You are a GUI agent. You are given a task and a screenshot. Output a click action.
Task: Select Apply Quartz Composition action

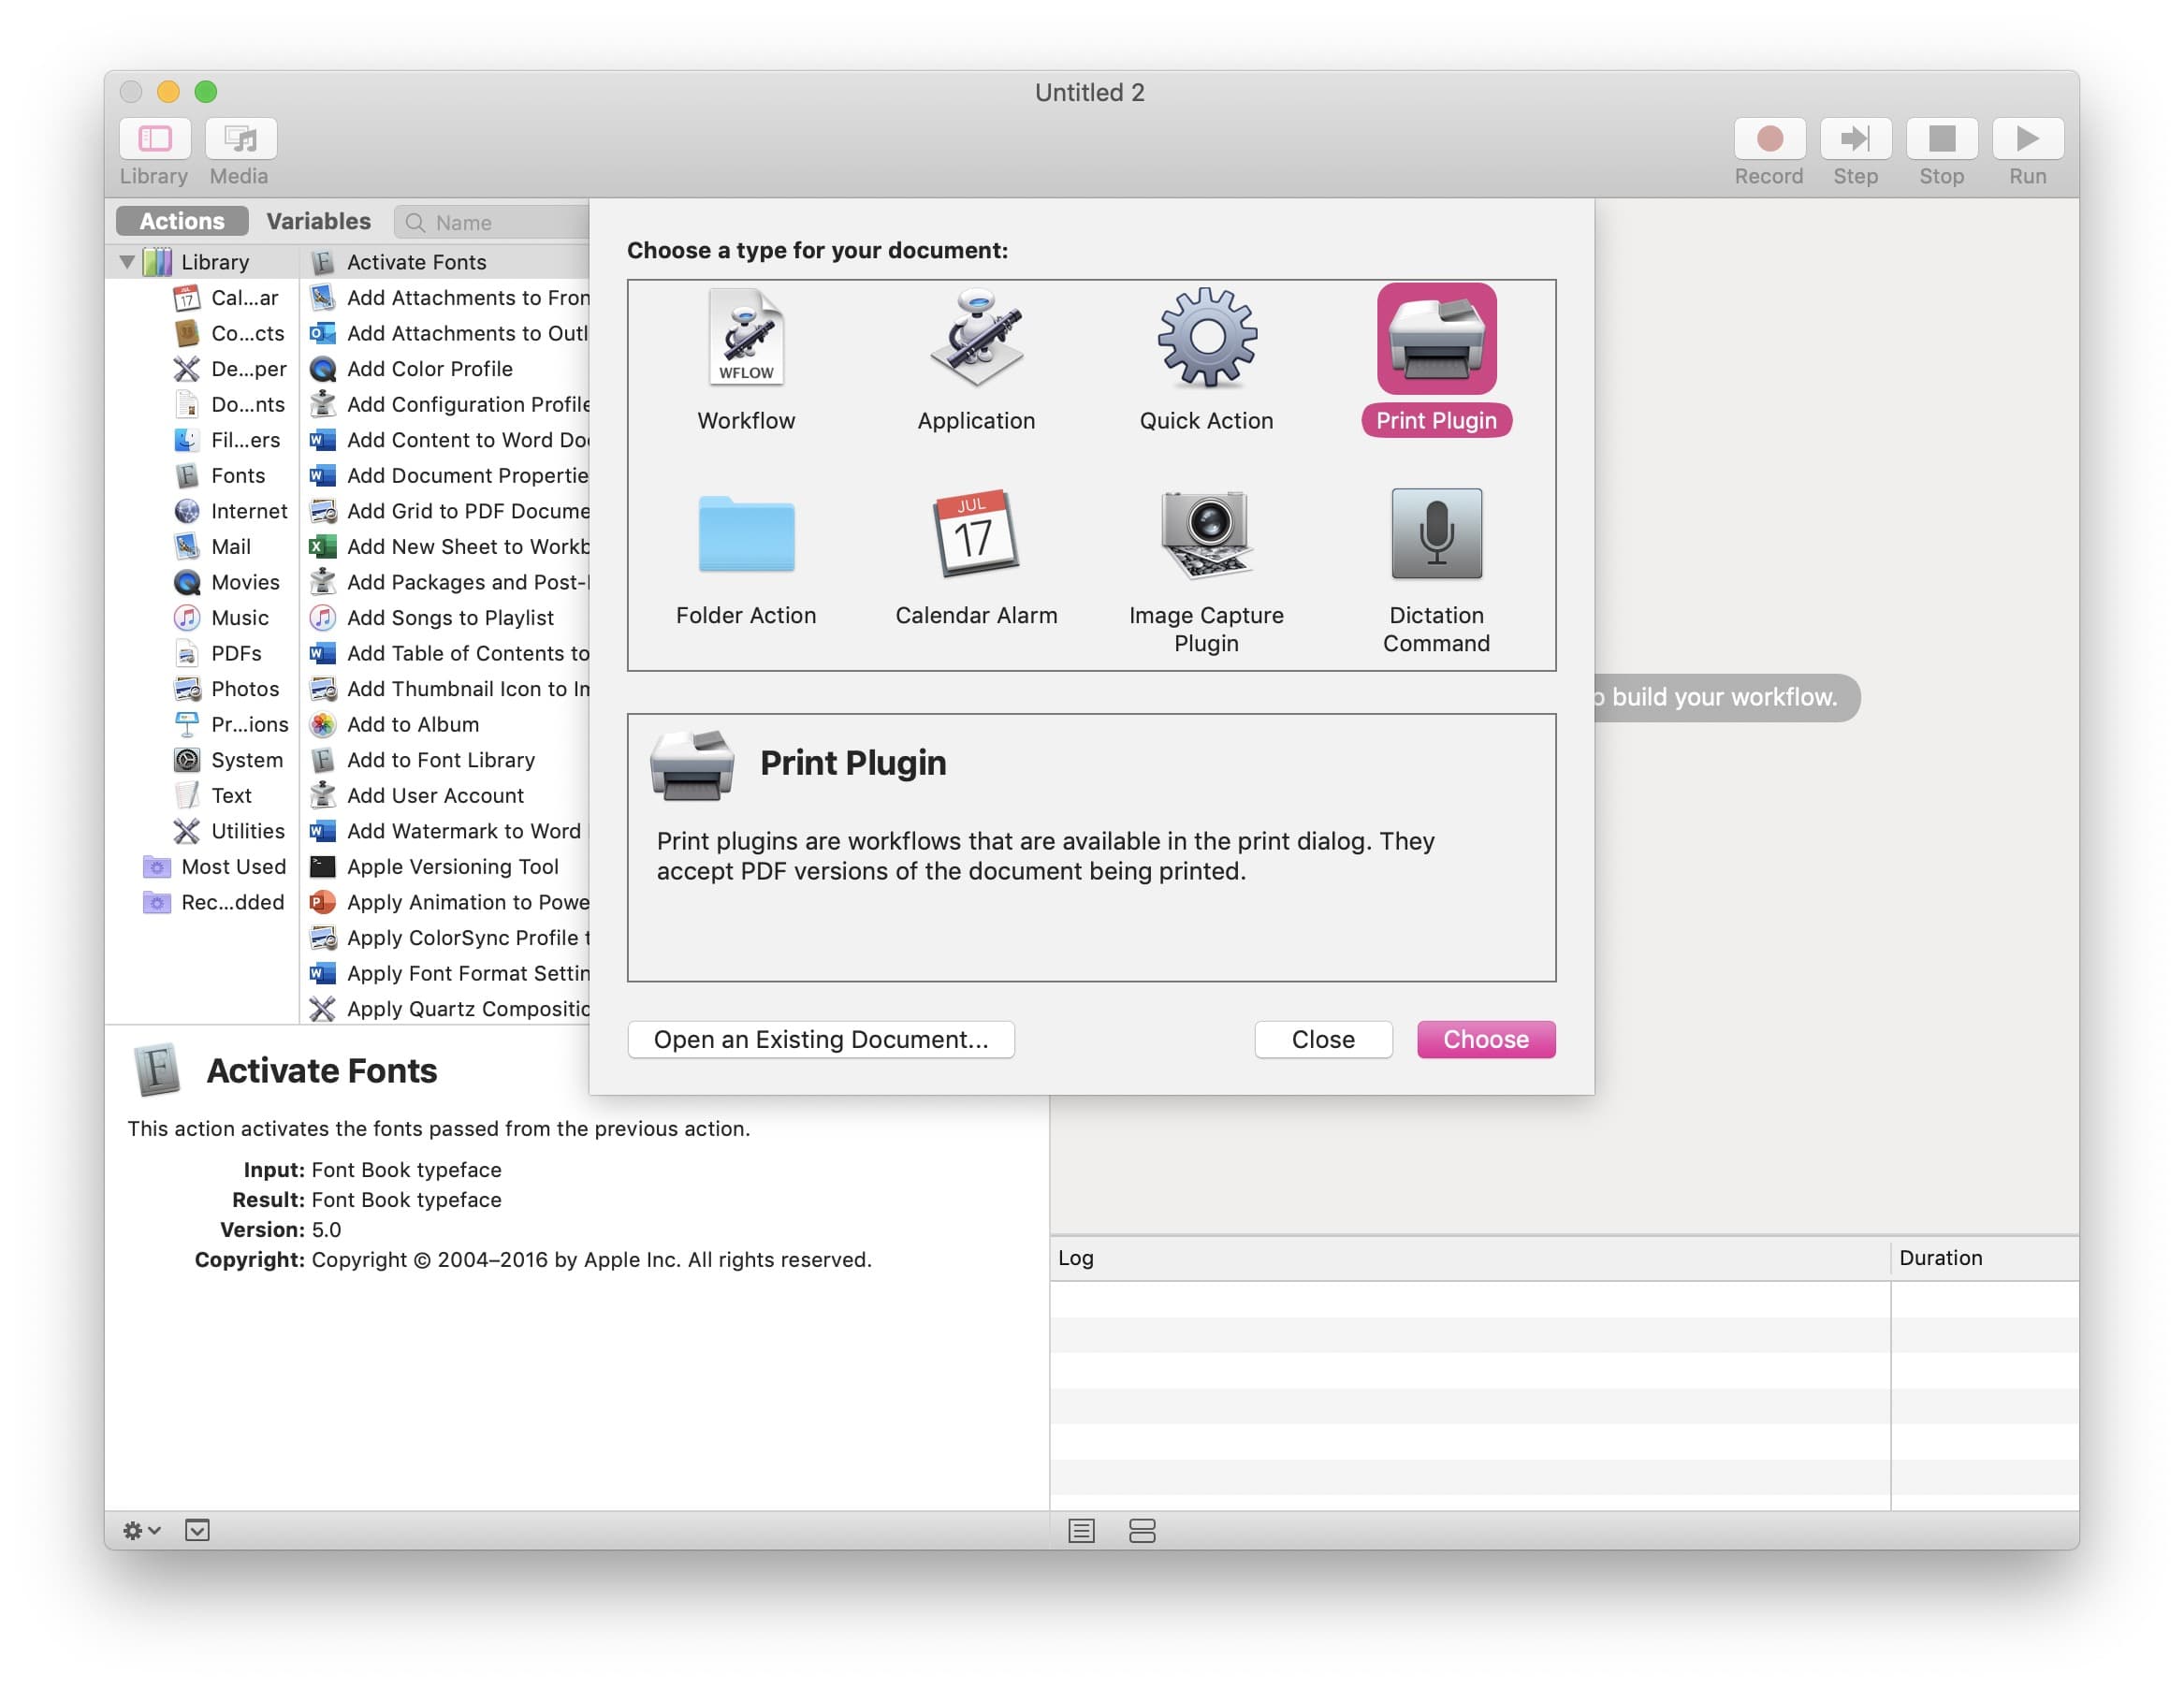446,1009
